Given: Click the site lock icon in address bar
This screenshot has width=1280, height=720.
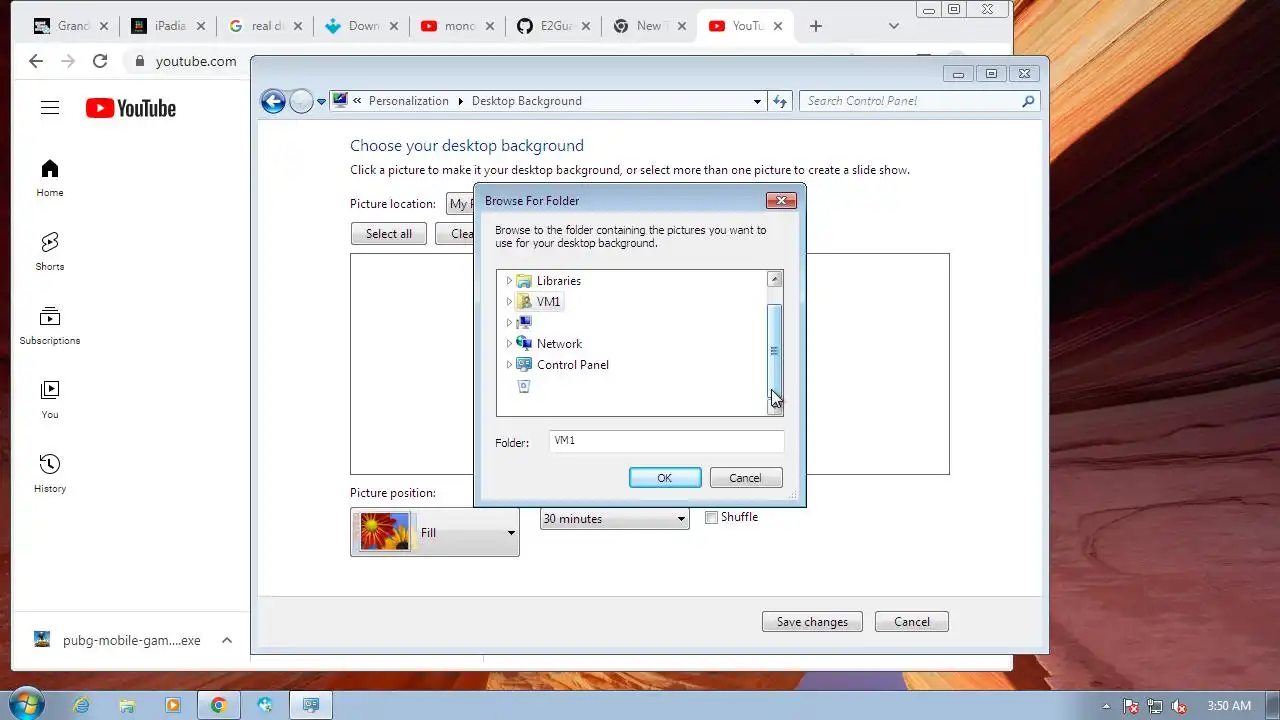Looking at the screenshot, I should click(x=140, y=61).
